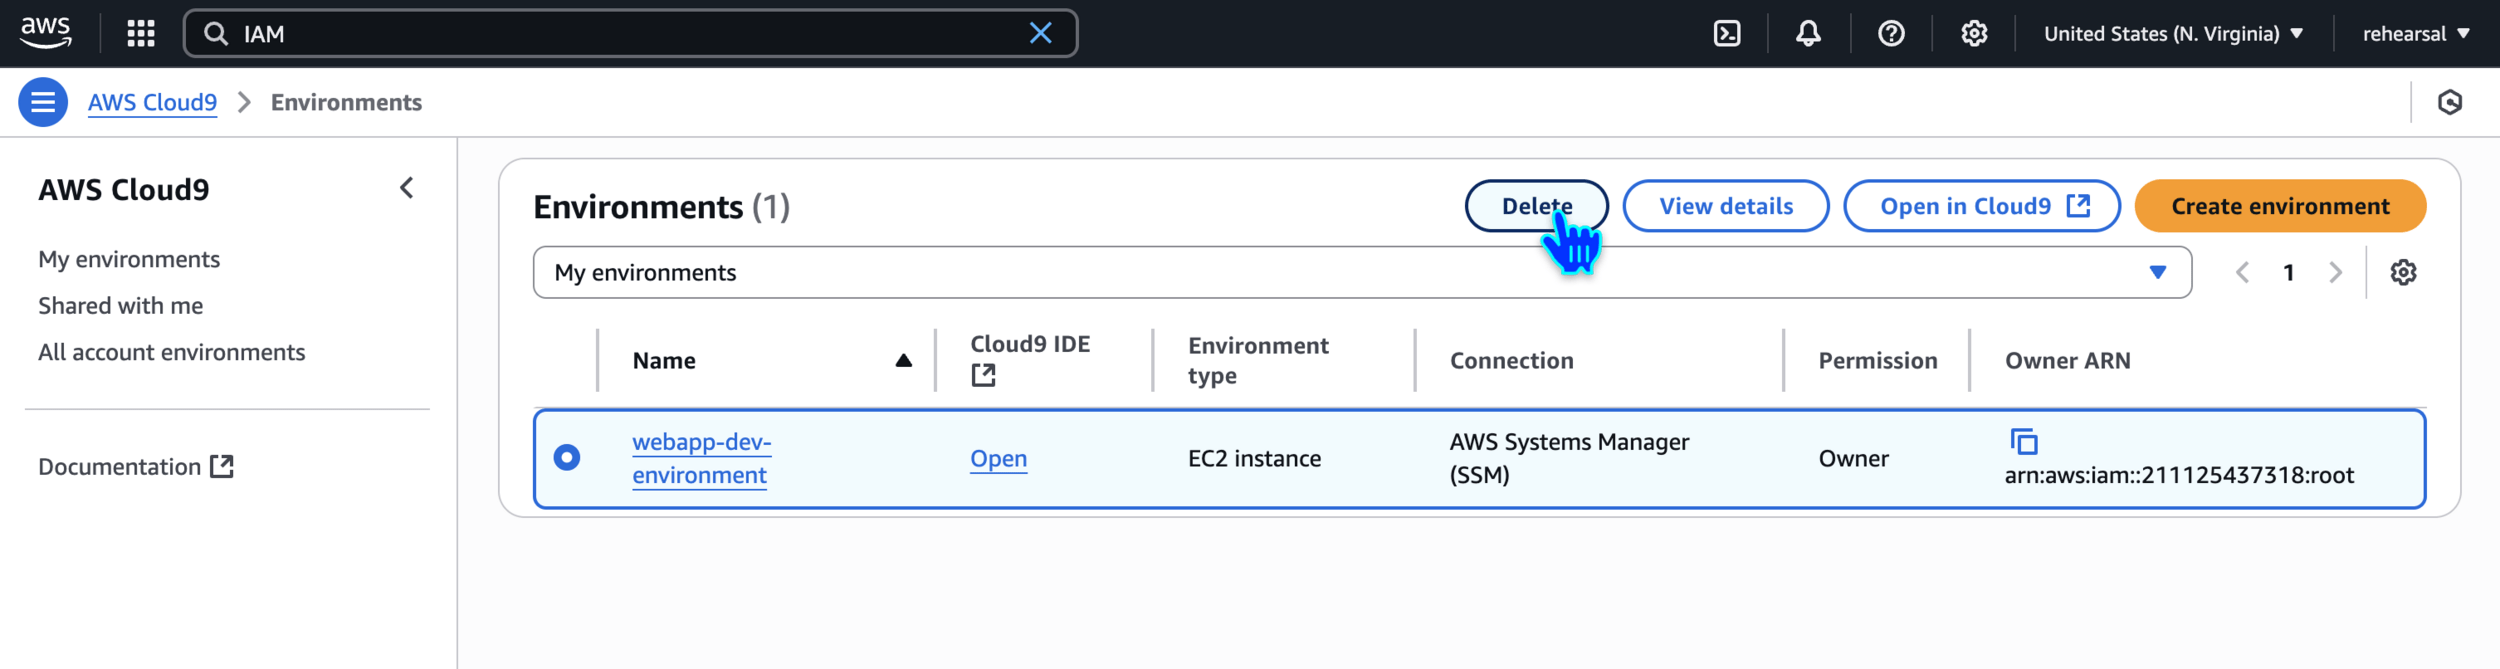This screenshot has width=2500, height=669.
Task: Toggle the blue hamburger navigation menu
Action: click(43, 102)
